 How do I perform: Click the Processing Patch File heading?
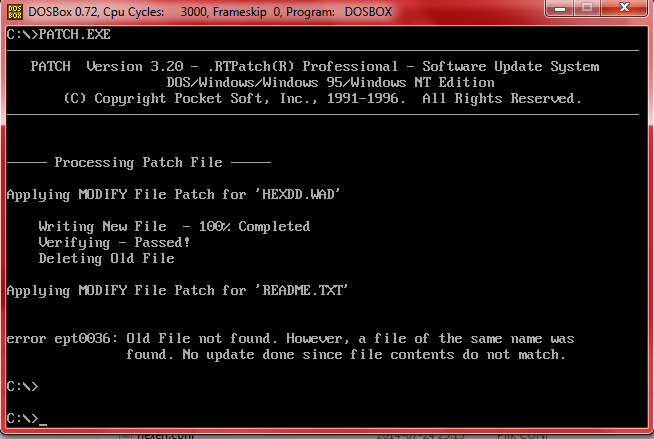(x=138, y=163)
